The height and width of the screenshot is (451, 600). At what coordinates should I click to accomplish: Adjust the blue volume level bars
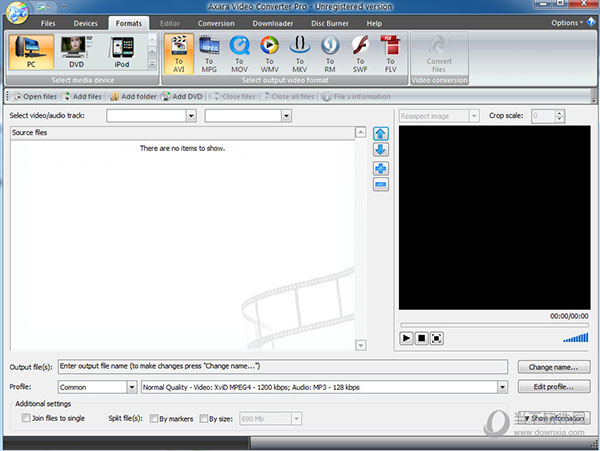pyautogui.click(x=576, y=337)
